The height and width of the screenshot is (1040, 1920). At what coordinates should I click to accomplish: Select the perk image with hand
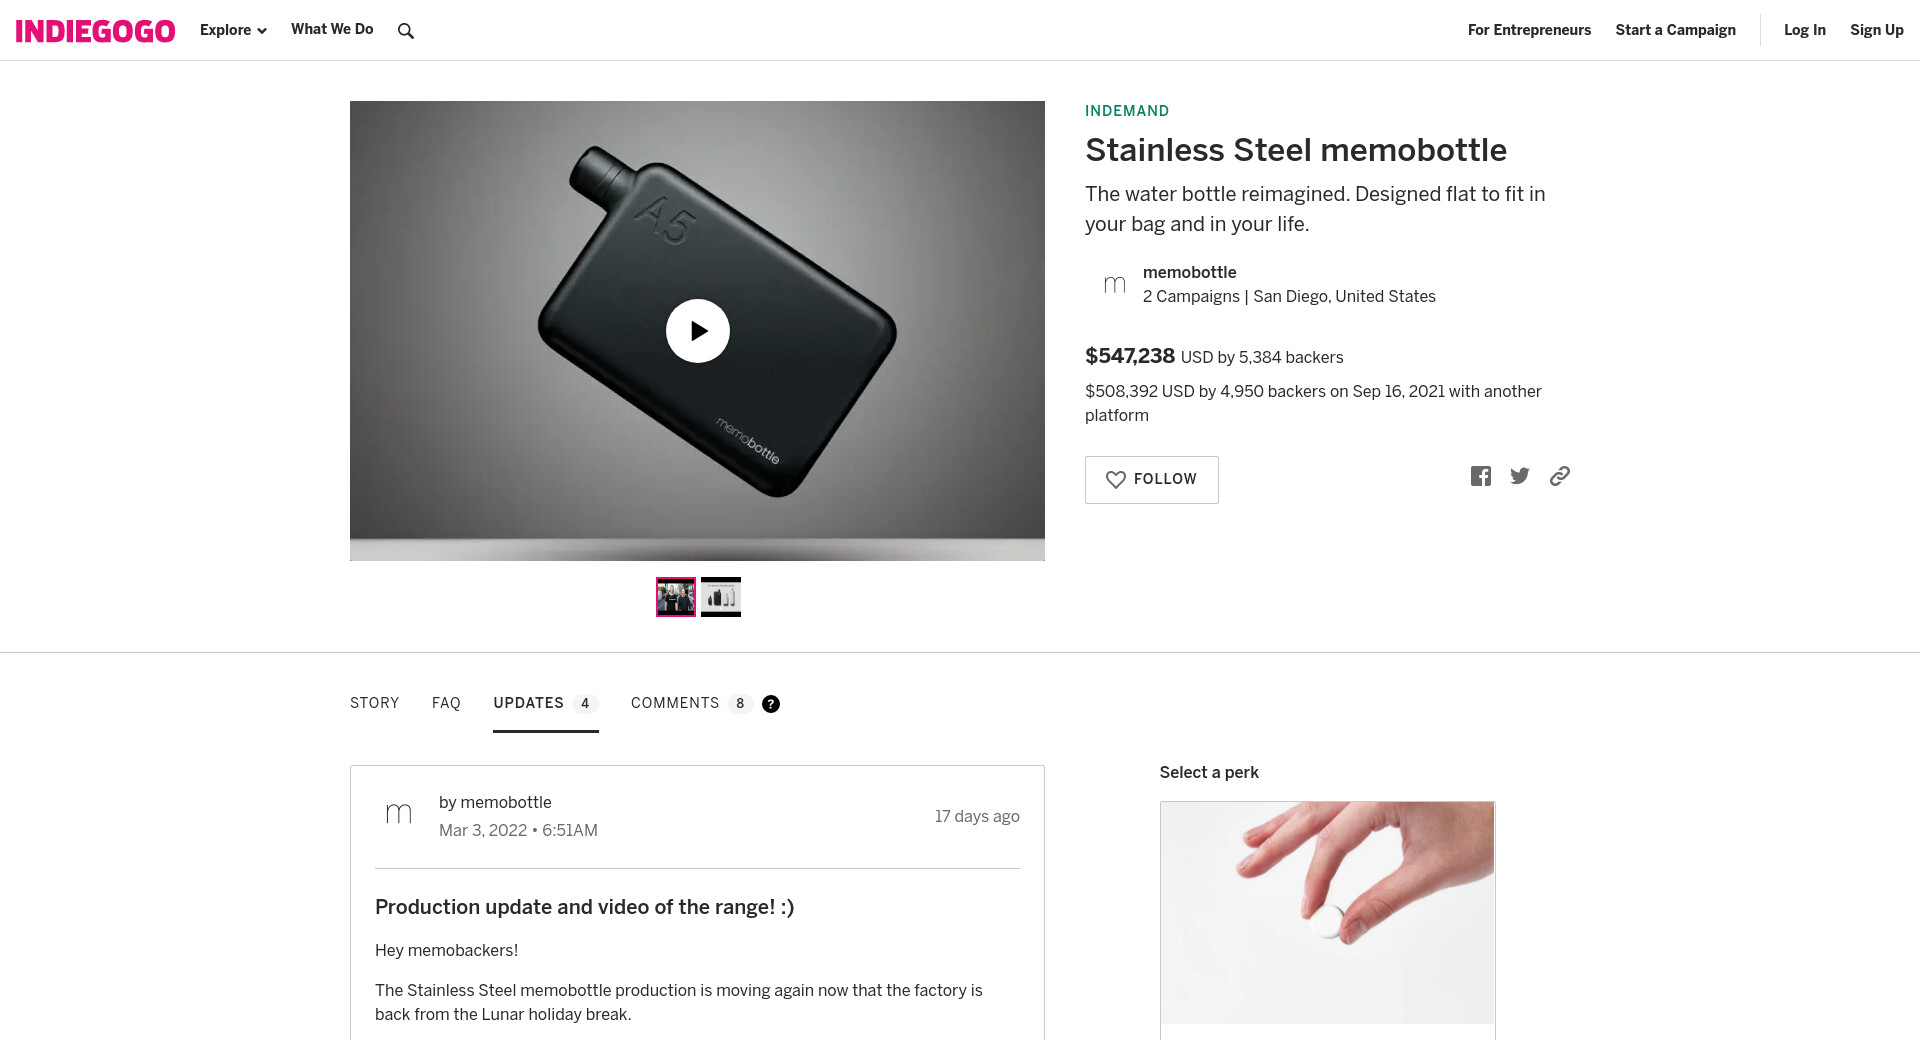tap(1327, 912)
